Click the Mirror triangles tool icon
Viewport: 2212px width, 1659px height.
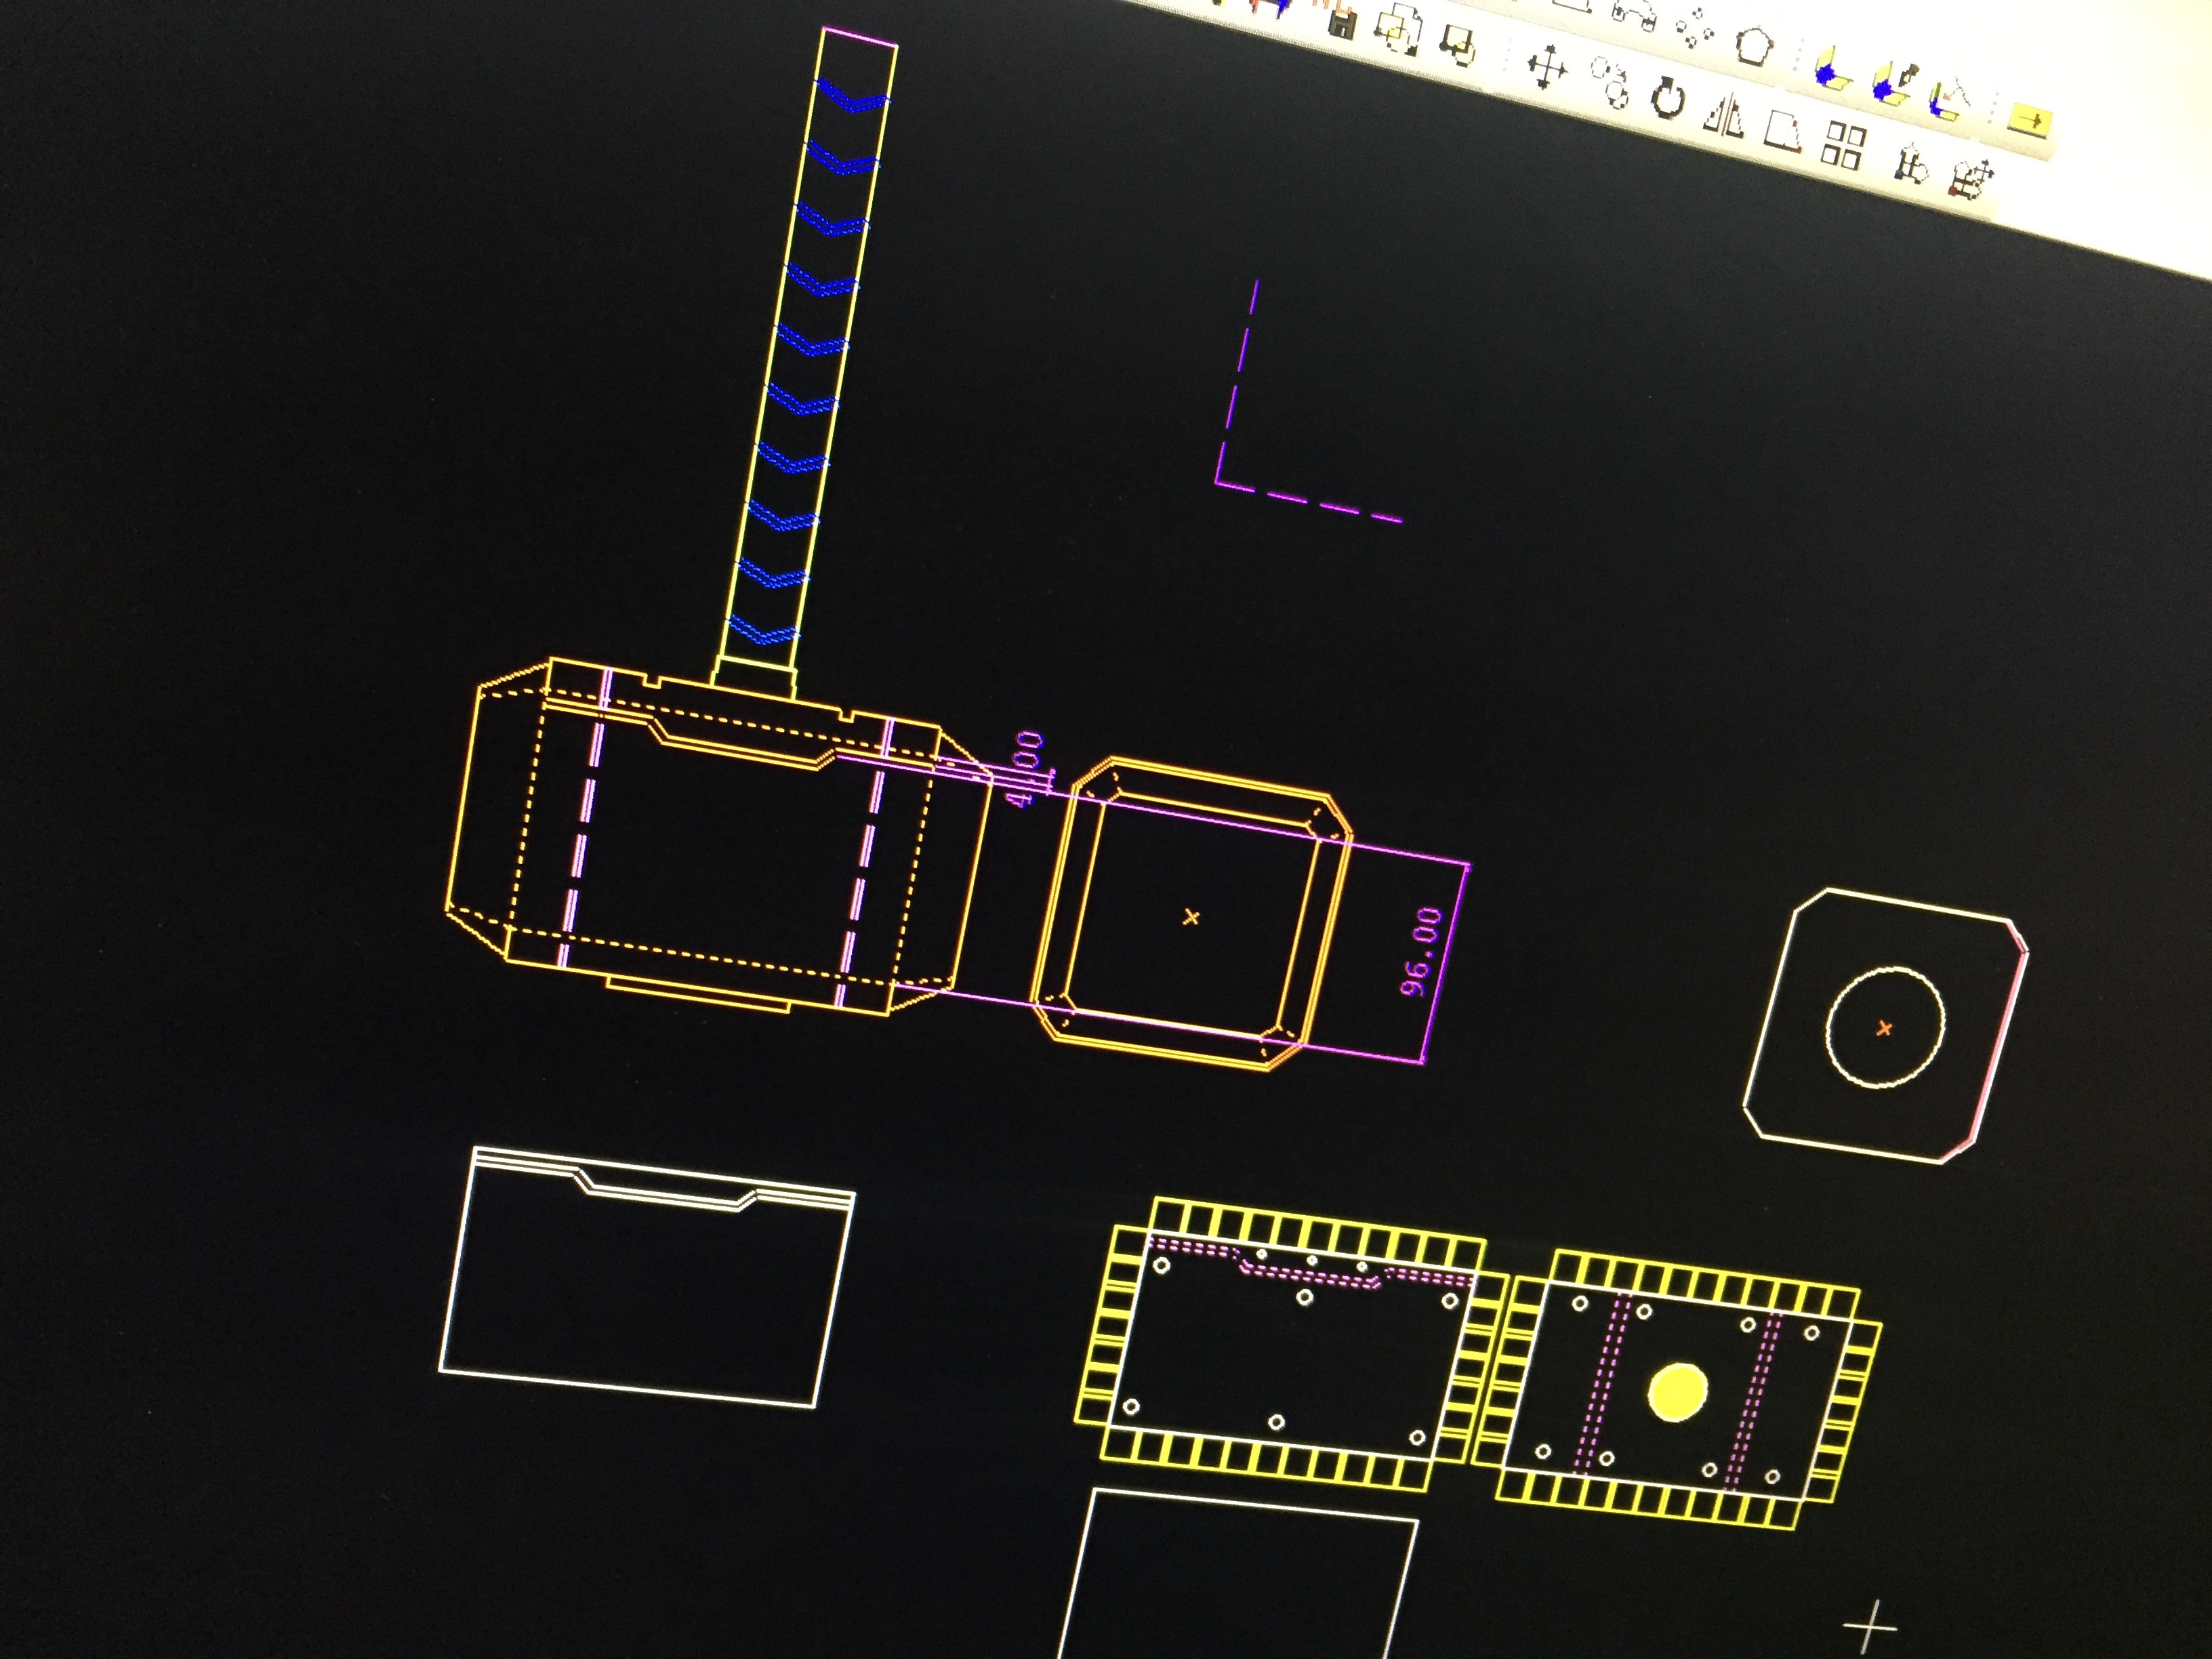click(1725, 116)
